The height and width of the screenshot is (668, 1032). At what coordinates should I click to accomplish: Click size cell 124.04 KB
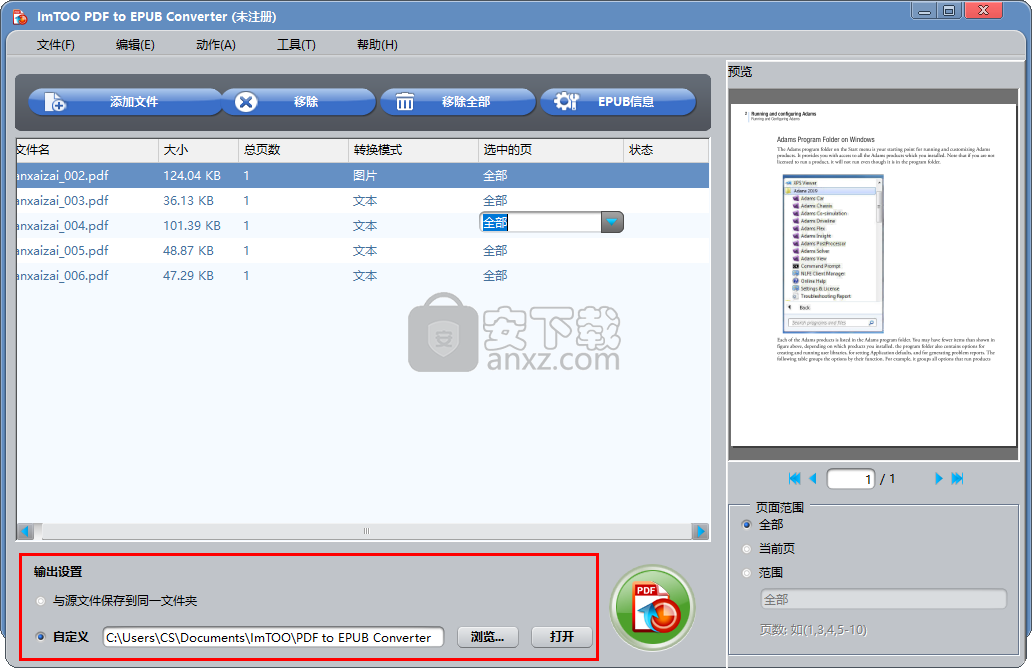[192, 176]
